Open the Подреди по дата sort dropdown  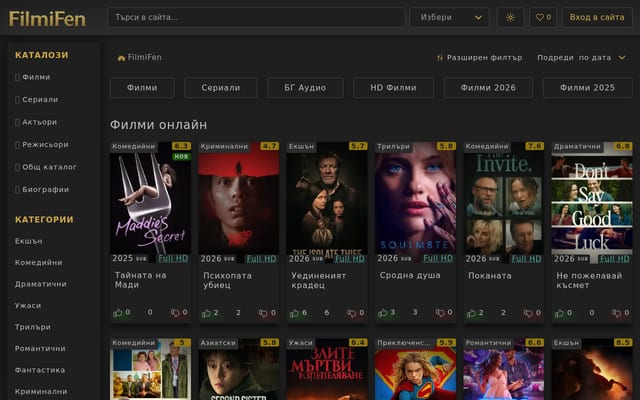click(x=581, y=58)
